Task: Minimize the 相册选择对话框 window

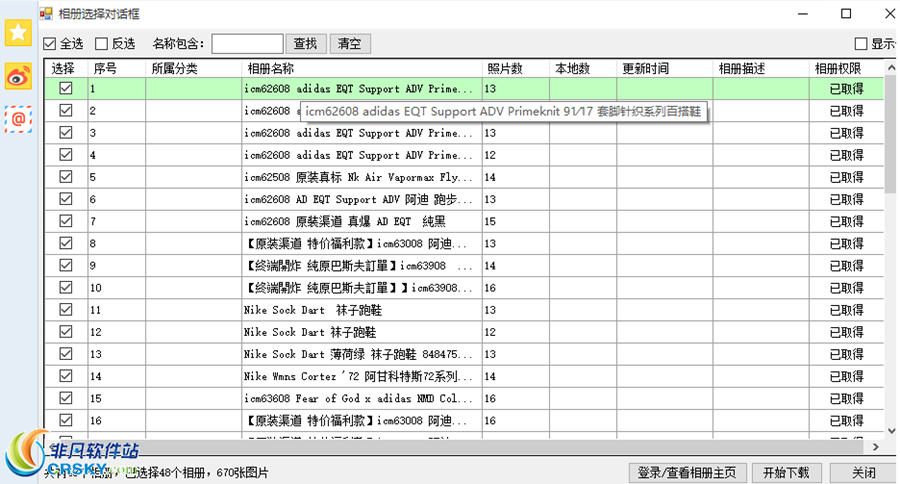Action: point(803,14)
